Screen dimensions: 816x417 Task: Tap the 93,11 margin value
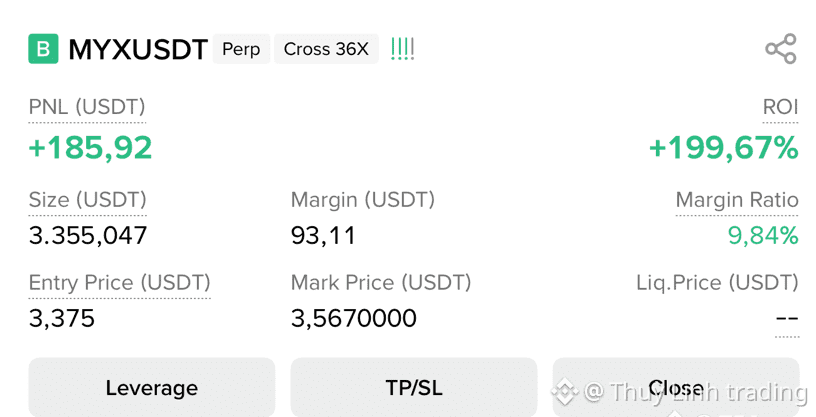point(323,236)
